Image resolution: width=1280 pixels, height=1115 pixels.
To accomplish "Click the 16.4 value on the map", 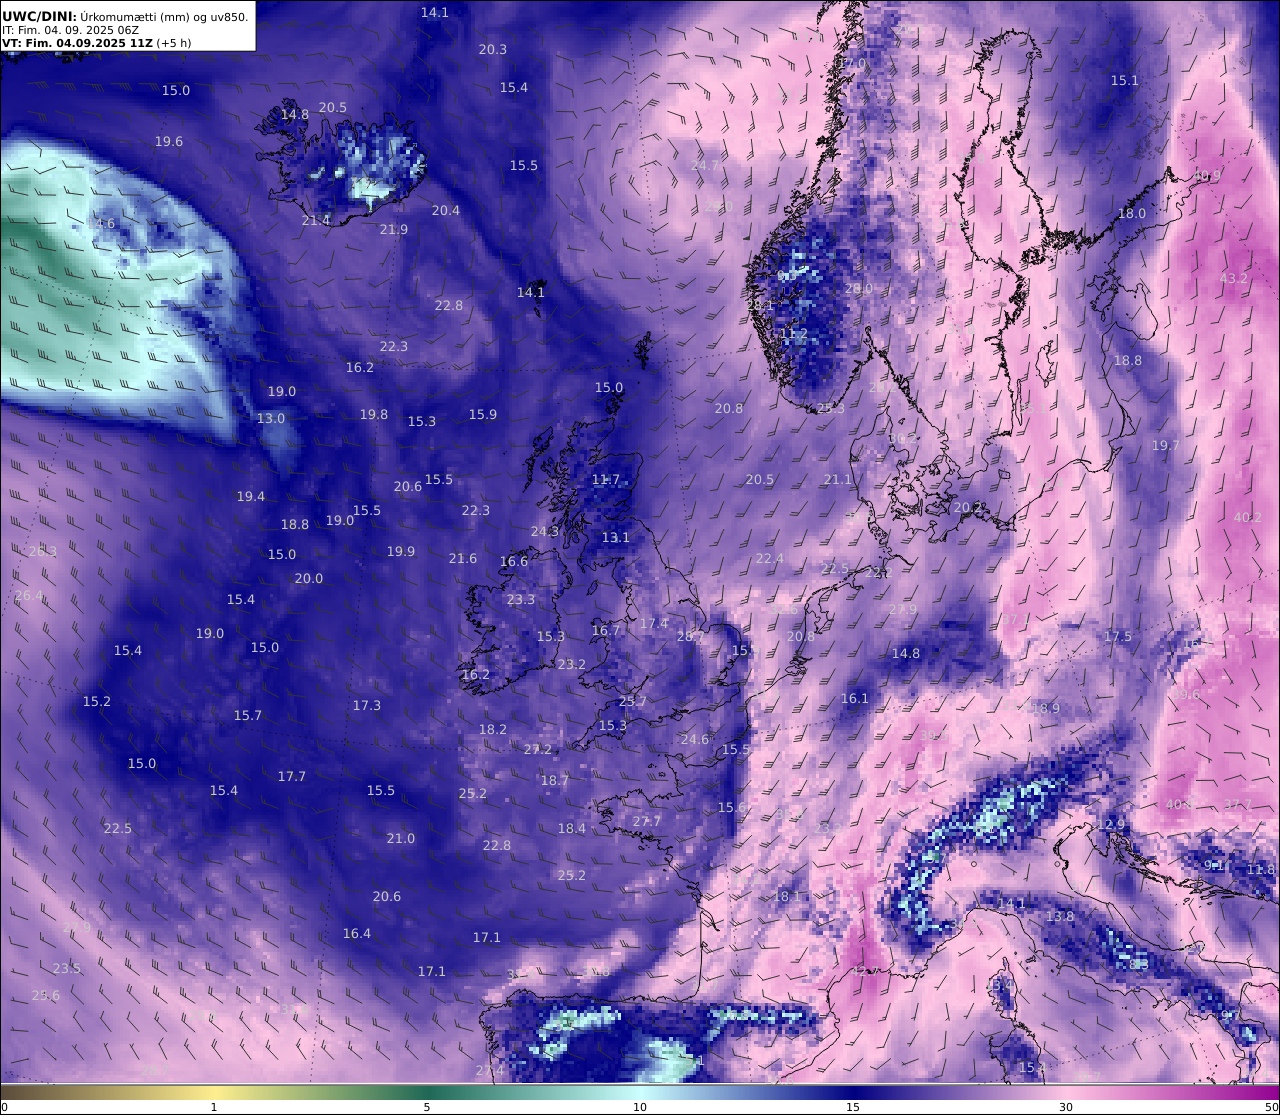I will 357,933.
